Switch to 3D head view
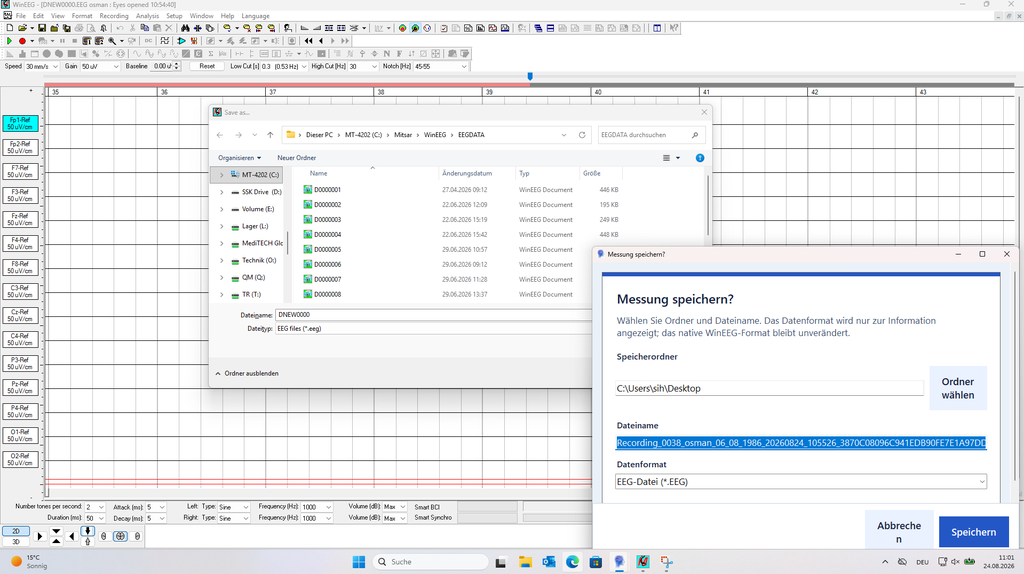 [x=16, y=541]
